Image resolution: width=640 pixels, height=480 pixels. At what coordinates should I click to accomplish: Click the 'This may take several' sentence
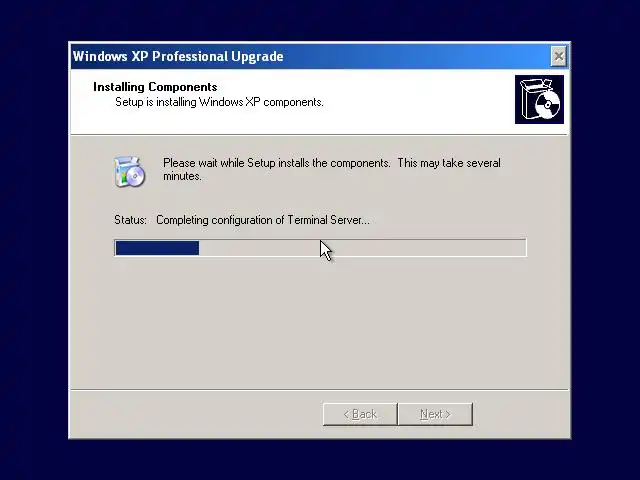click(x=449, y=163)
